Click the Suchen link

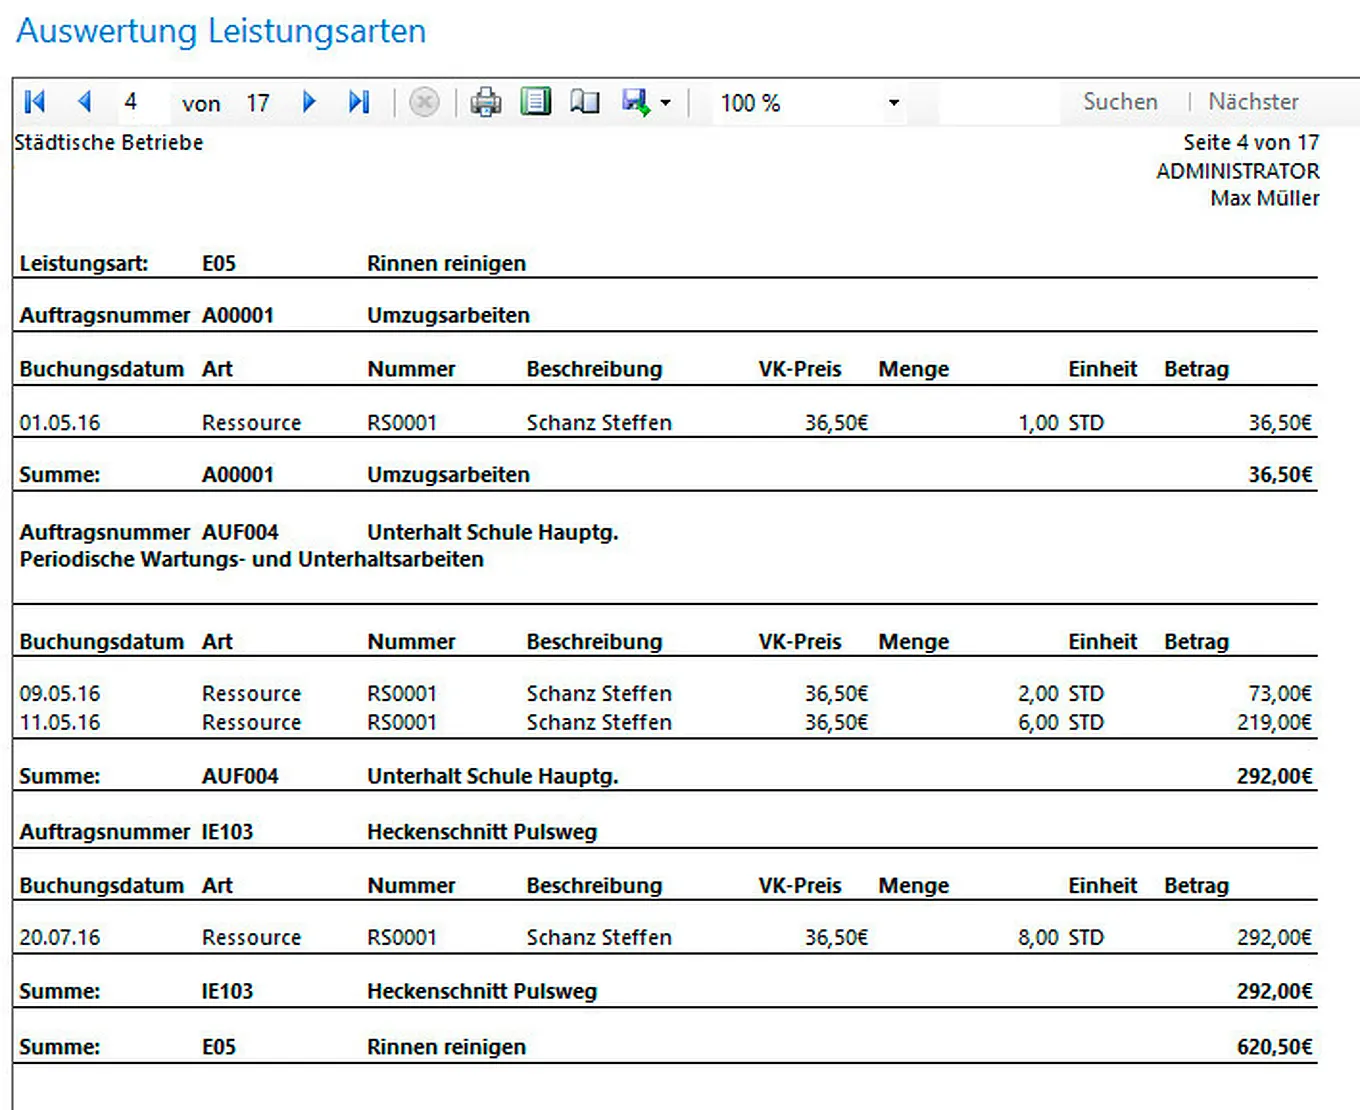tap(1120, 102)
